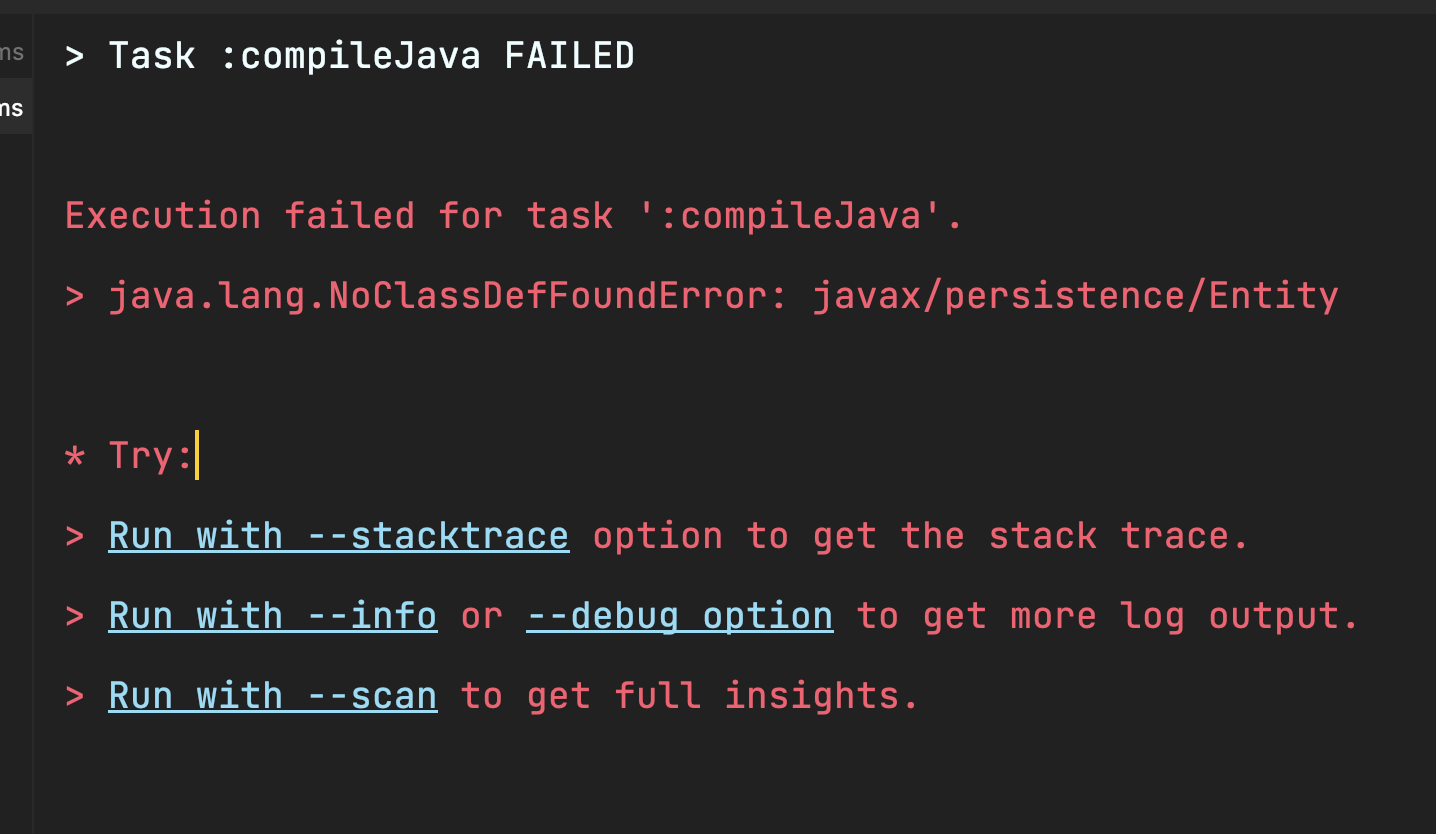Select the highlighted build tree row on left
The height and width of the screenshot is (834, 1436).
(14, 108)
